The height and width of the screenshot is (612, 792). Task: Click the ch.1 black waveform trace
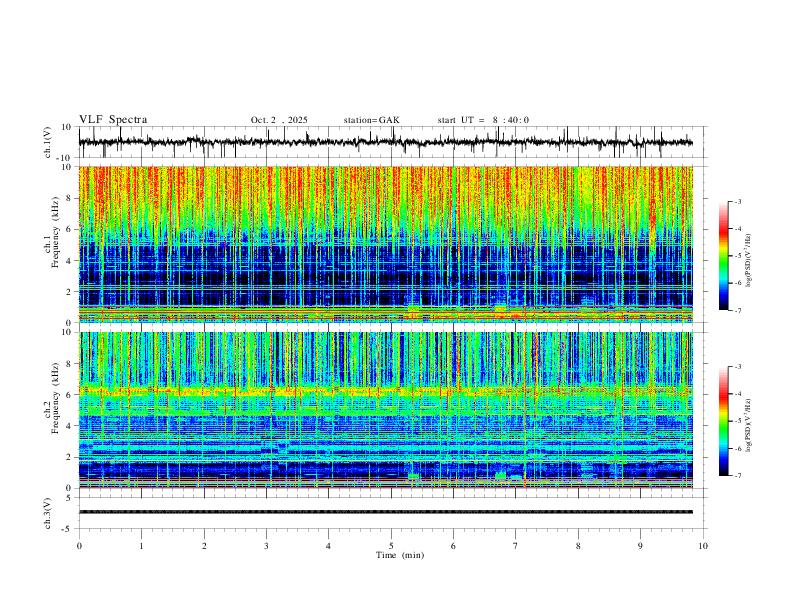[x=385, y=142]
